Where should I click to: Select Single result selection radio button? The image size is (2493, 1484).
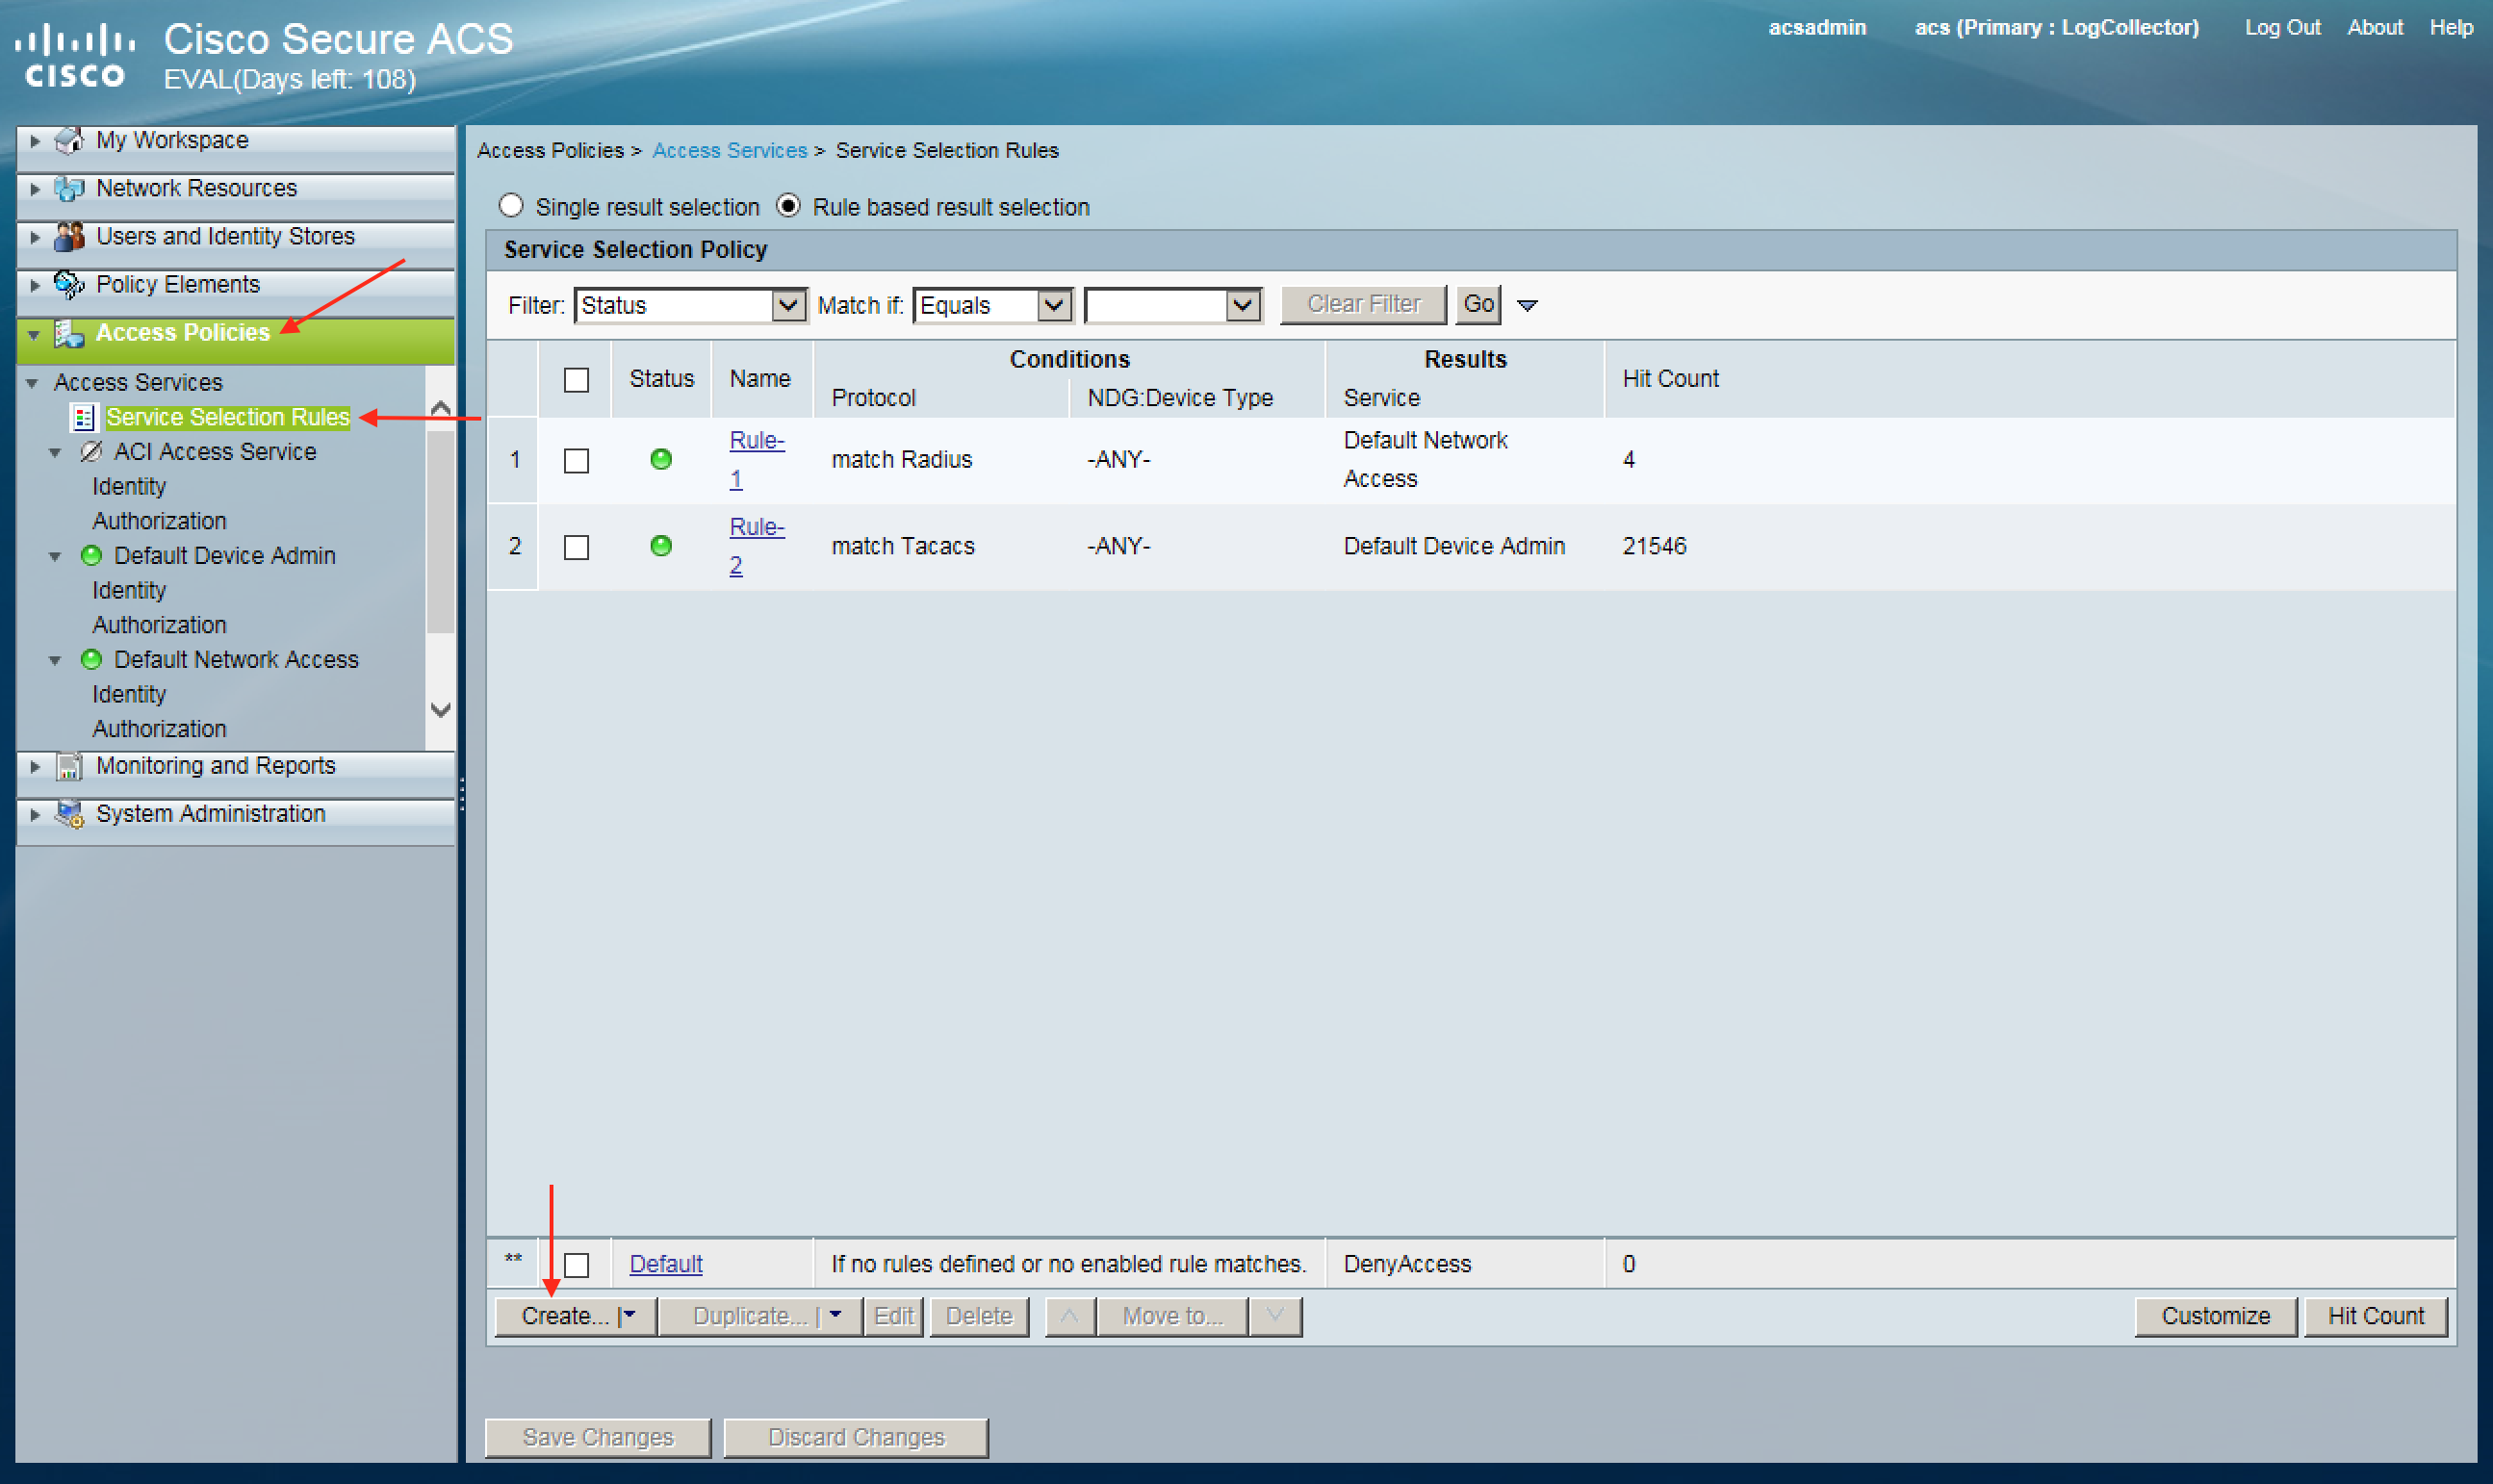click(511, 206)
